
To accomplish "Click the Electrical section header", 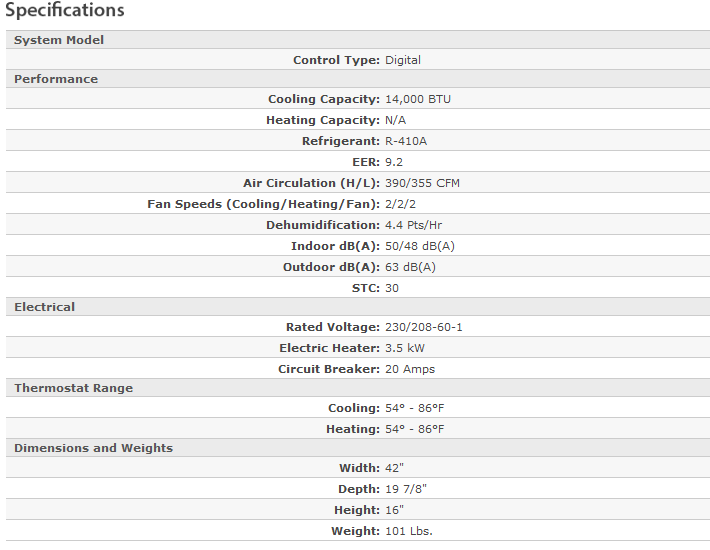I will point(45,307).
